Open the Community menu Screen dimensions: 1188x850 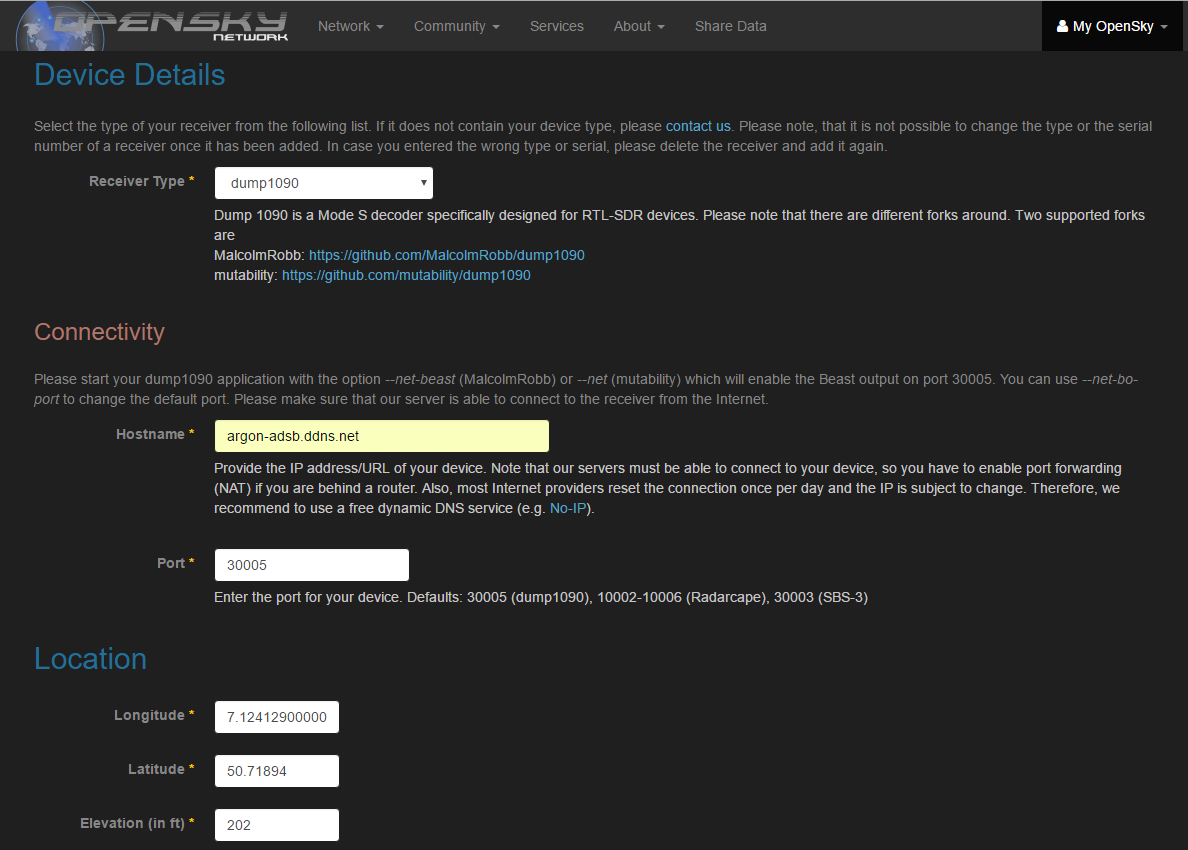(x=457, y=26)
